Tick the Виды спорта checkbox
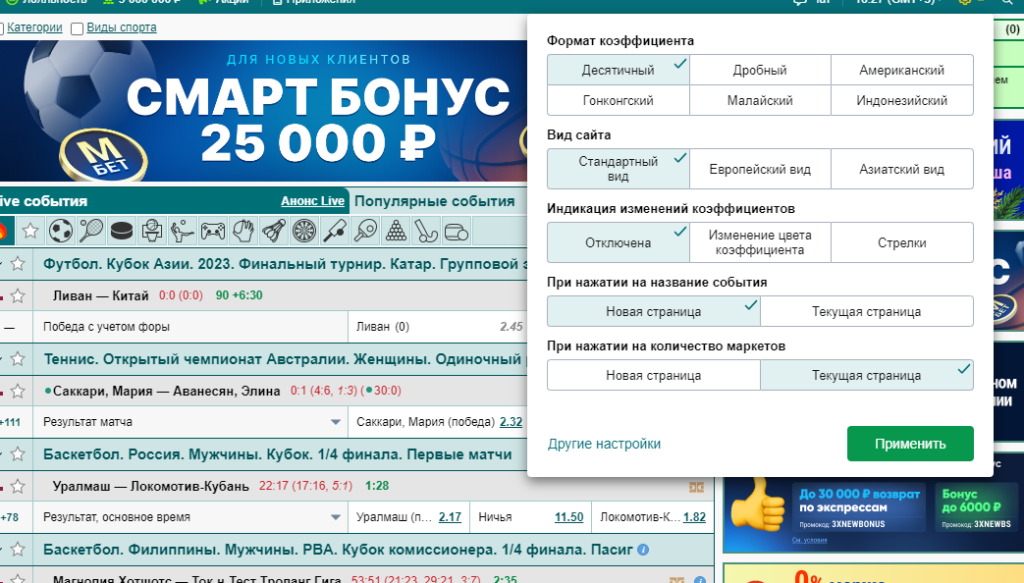 pyautogui.click(x=77, y=29)
